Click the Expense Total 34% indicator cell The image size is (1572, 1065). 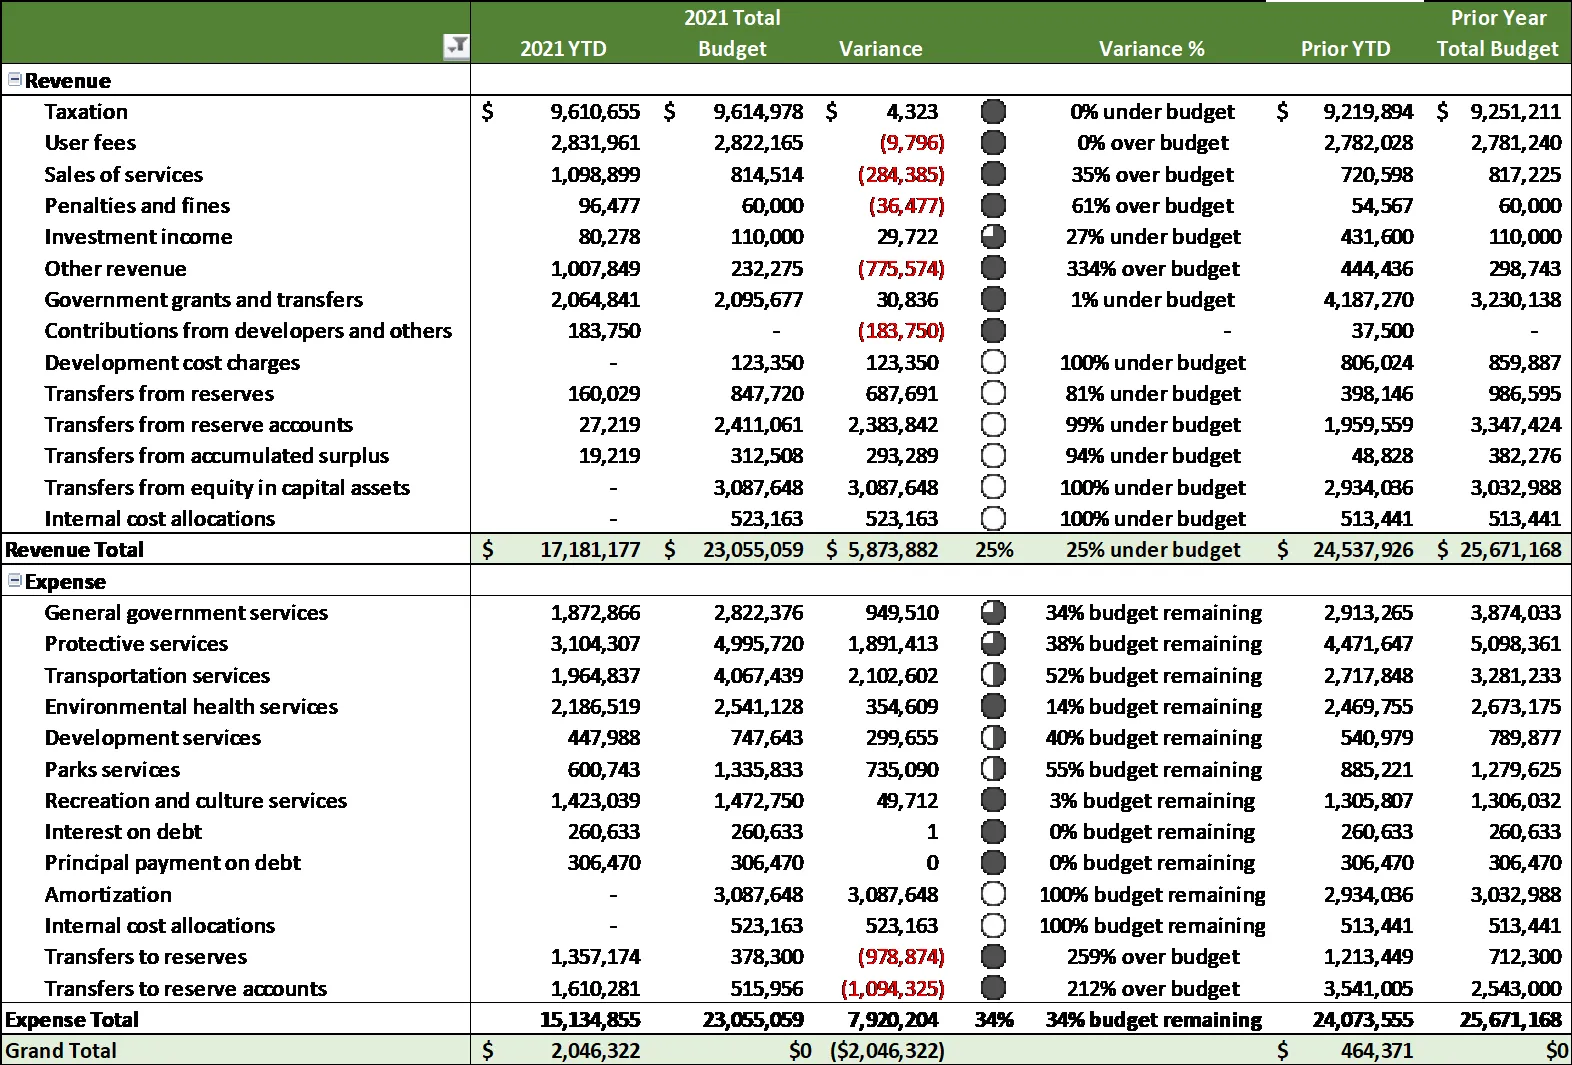coord(994,1019)
